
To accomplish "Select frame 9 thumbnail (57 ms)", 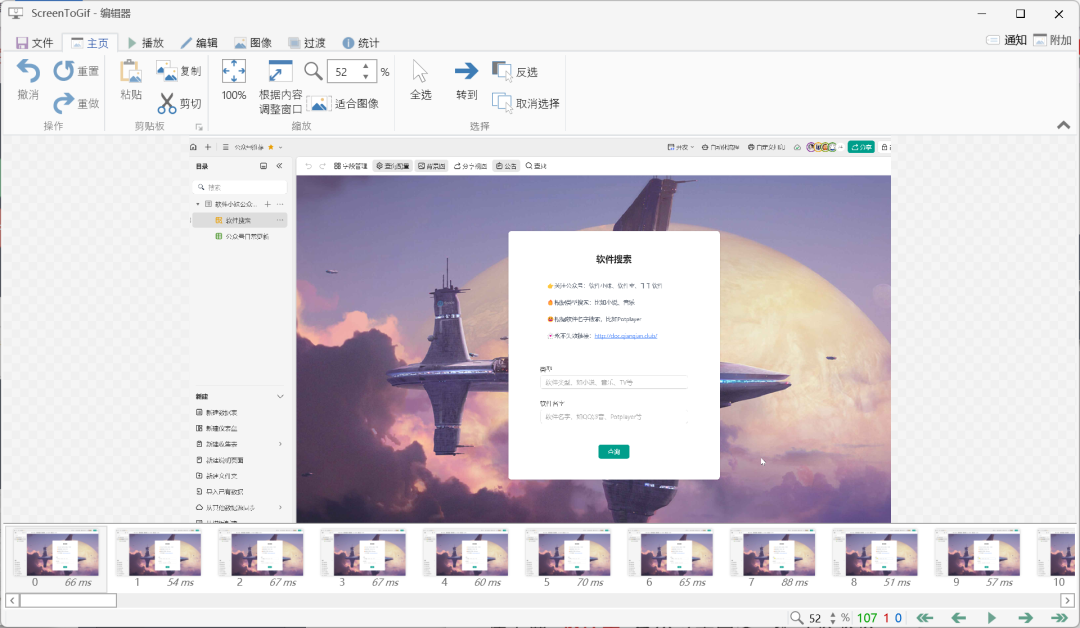I will [x=979, y=558].
